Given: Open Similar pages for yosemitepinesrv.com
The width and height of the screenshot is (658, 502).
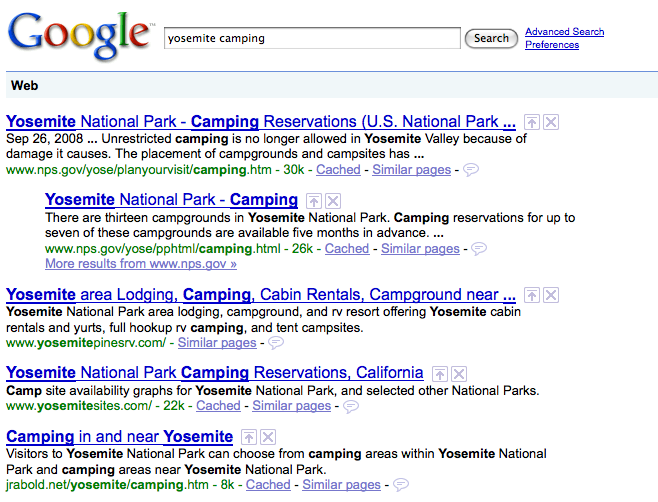Looking at the screenshot, I should pos(217,343).
